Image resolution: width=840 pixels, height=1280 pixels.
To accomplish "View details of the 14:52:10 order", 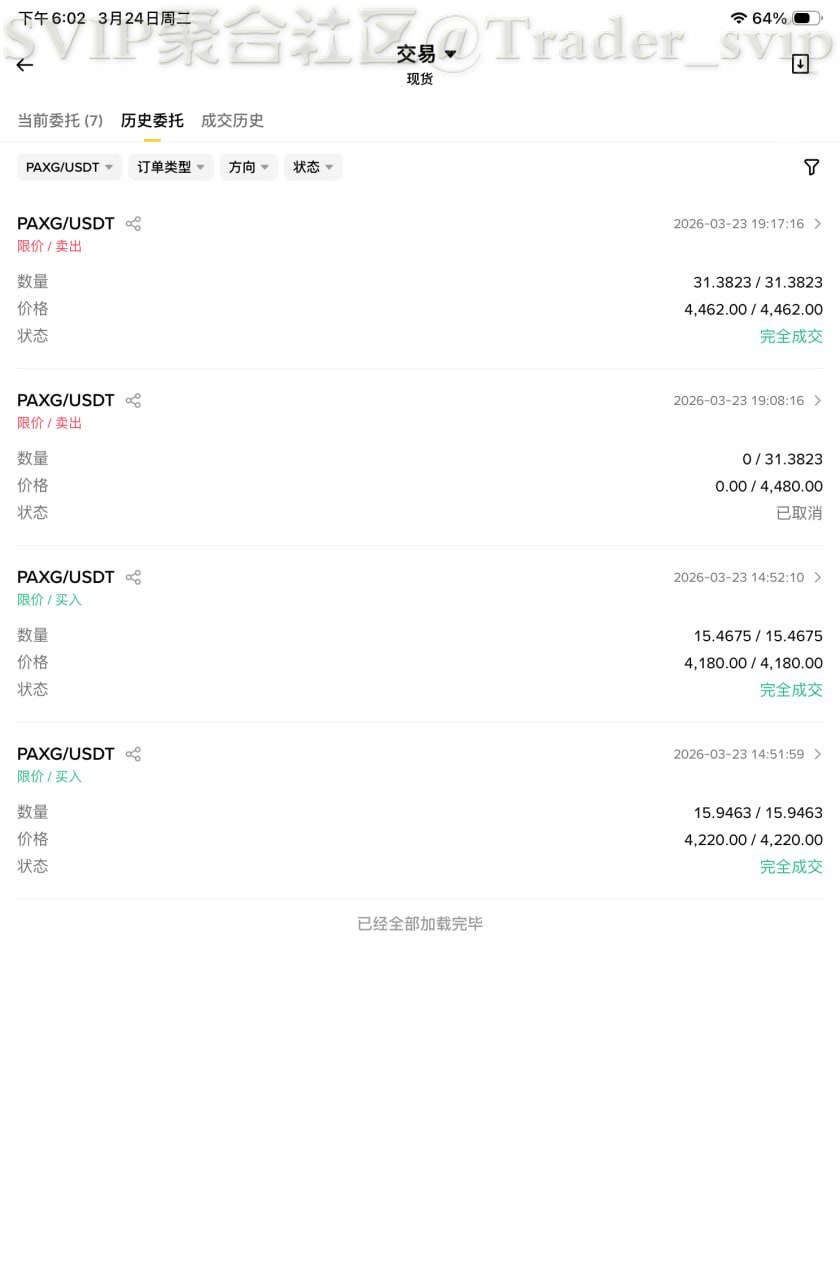I will (x=817, y=577).
